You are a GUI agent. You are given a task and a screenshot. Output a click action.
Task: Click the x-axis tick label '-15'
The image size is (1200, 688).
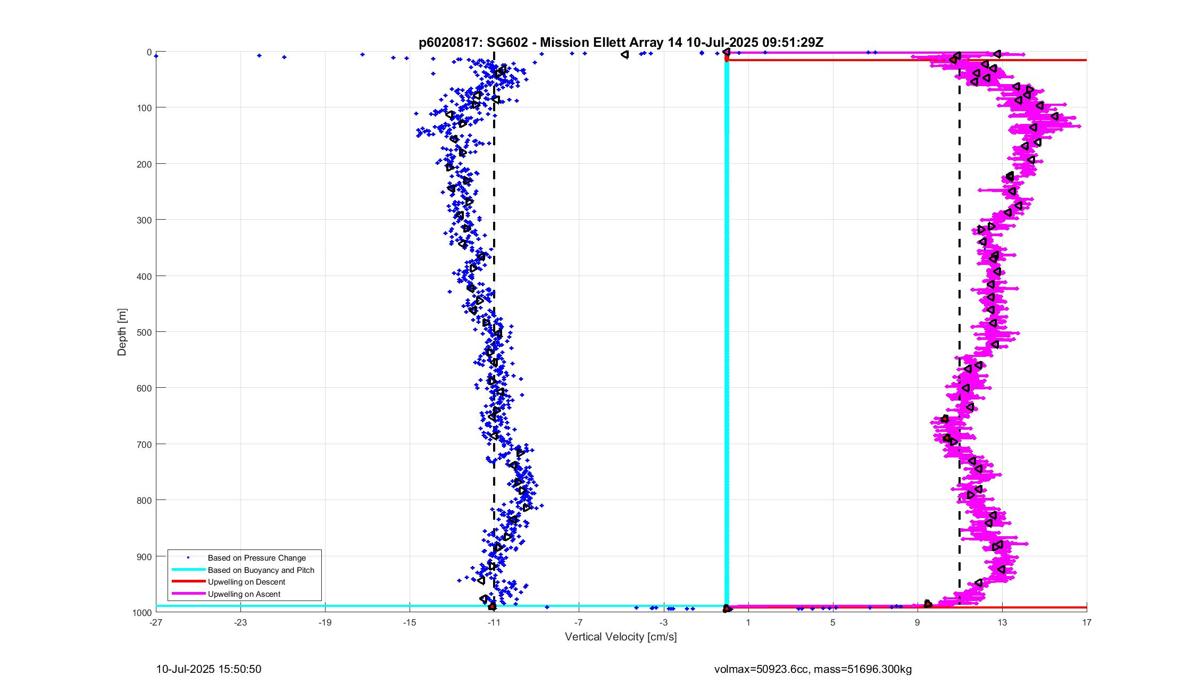click(410, 622)
